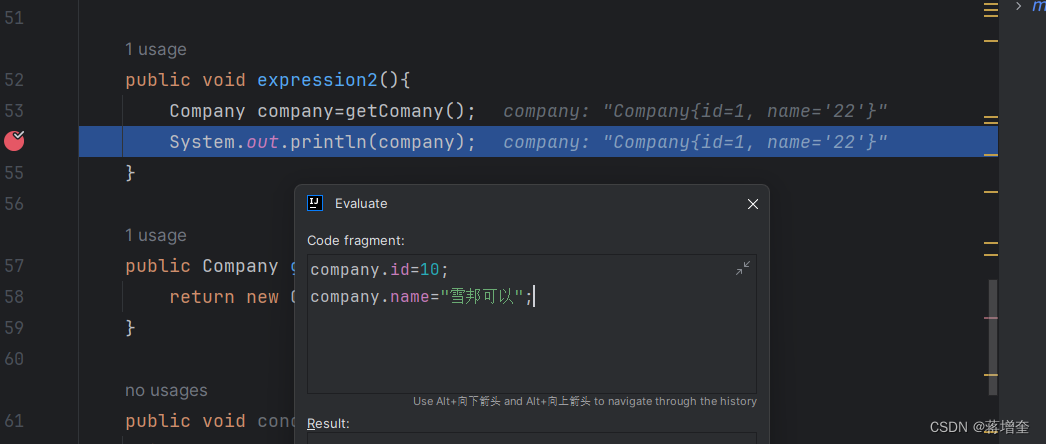Click the line number 57 in the gutter
Viewport: 1046px width, 444px height.
pos(14,266)
